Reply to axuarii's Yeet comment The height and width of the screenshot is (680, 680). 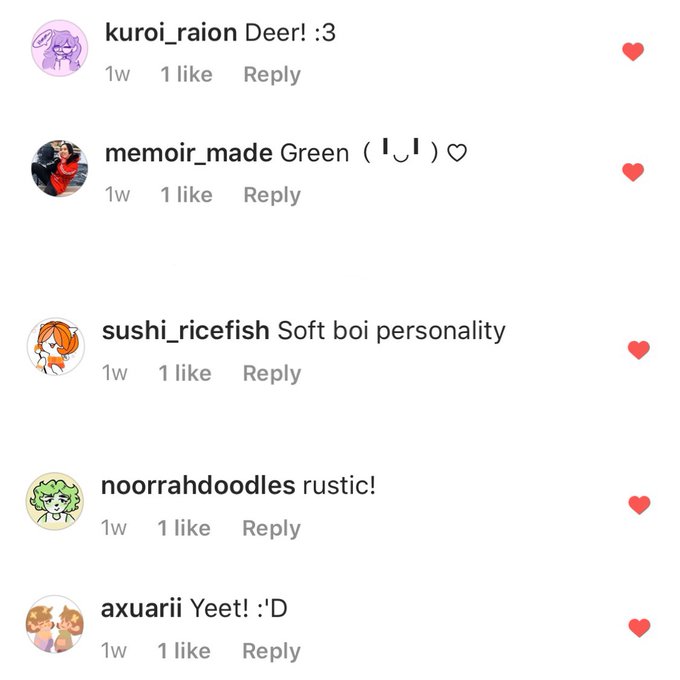pos(271,651)
